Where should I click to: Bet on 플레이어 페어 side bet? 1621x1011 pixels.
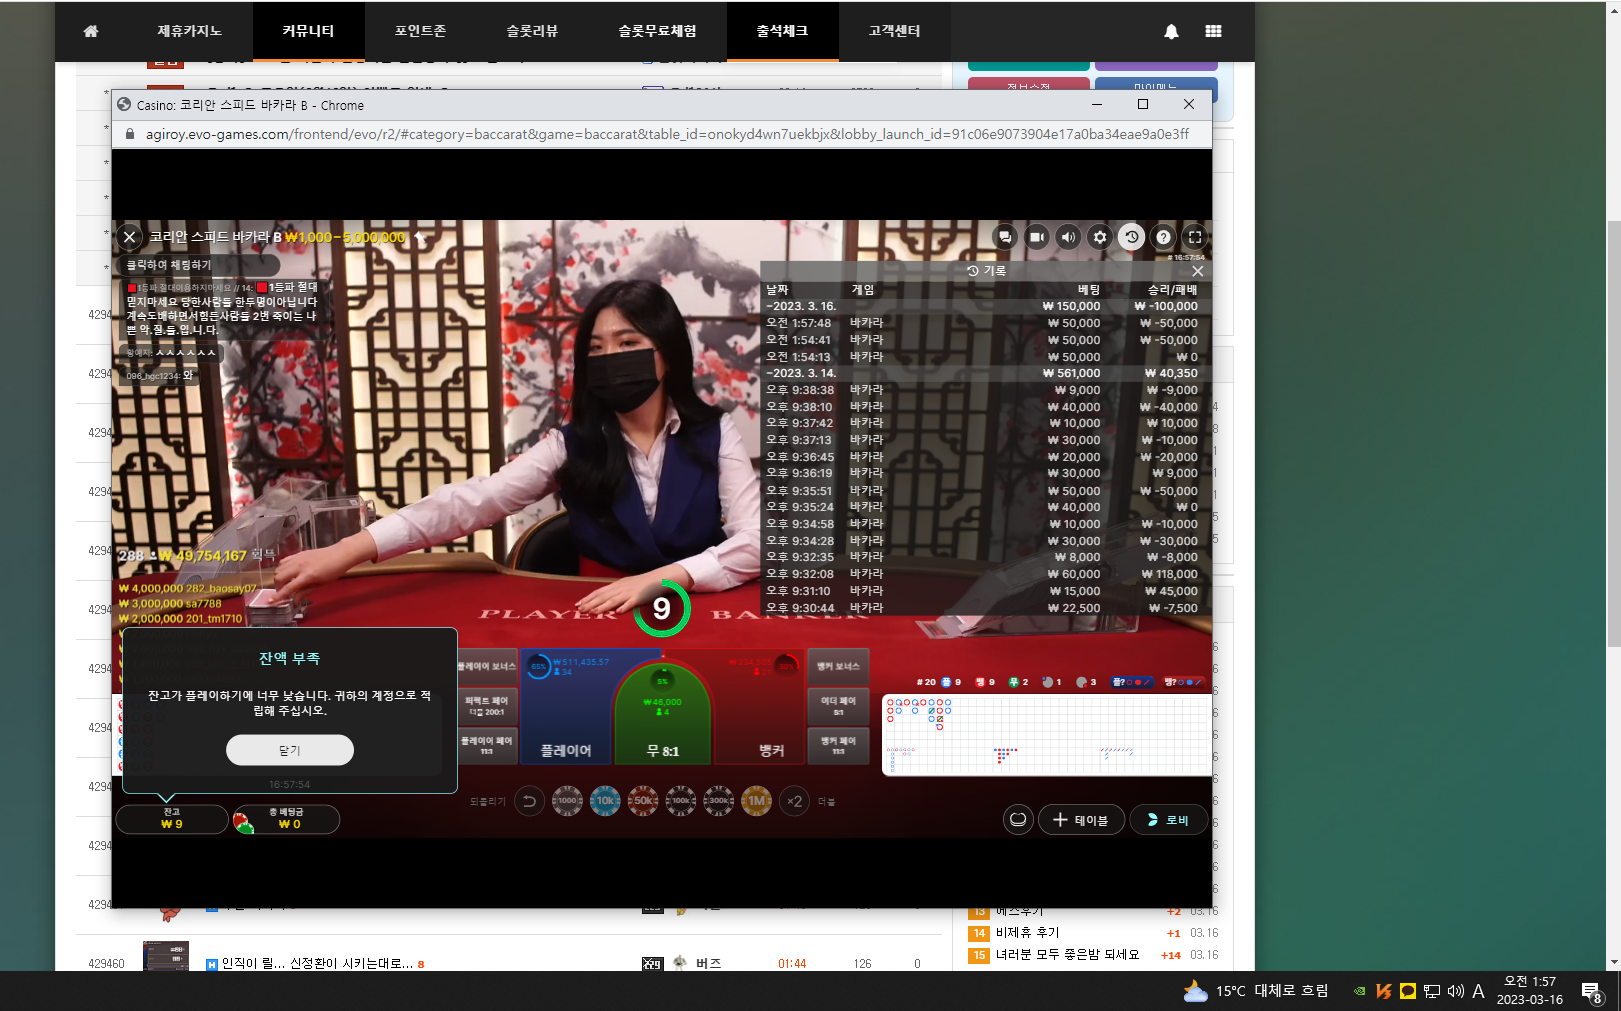click(487, 746)
